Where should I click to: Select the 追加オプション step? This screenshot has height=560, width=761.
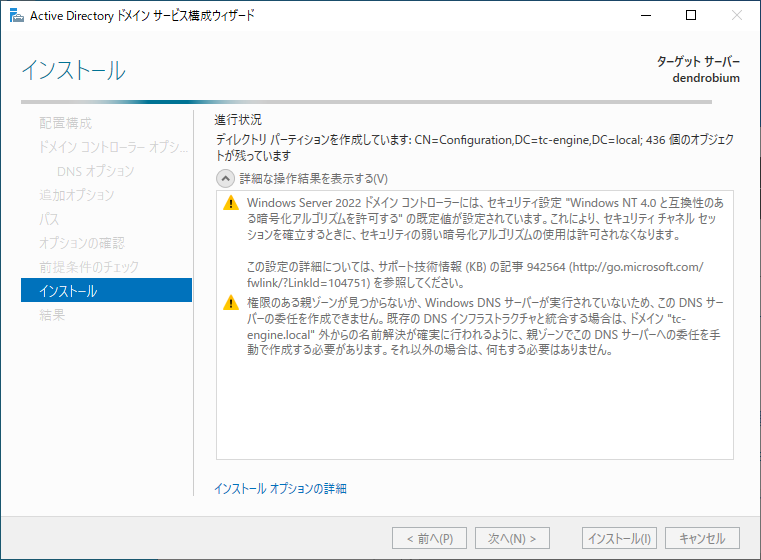tap(77, 195)
